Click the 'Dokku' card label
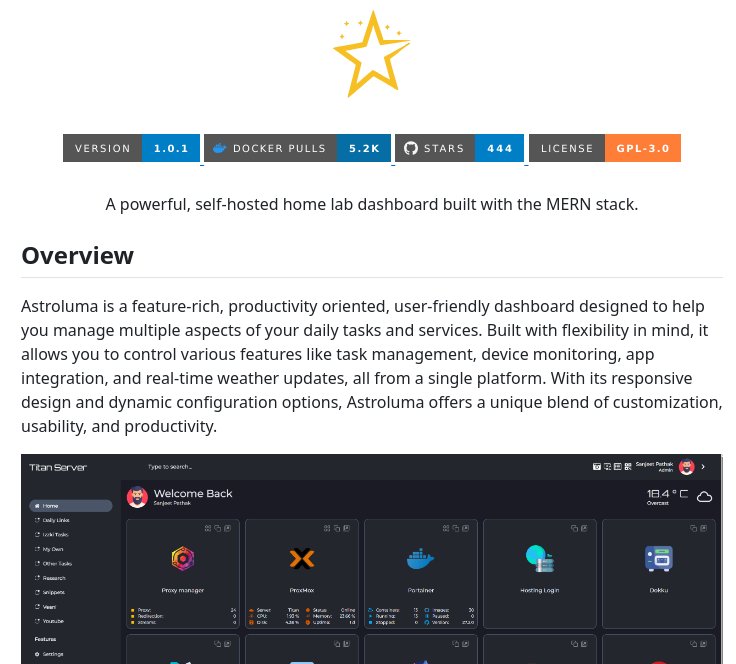Screen dimensions: 736x664 (x=659, y=590)
